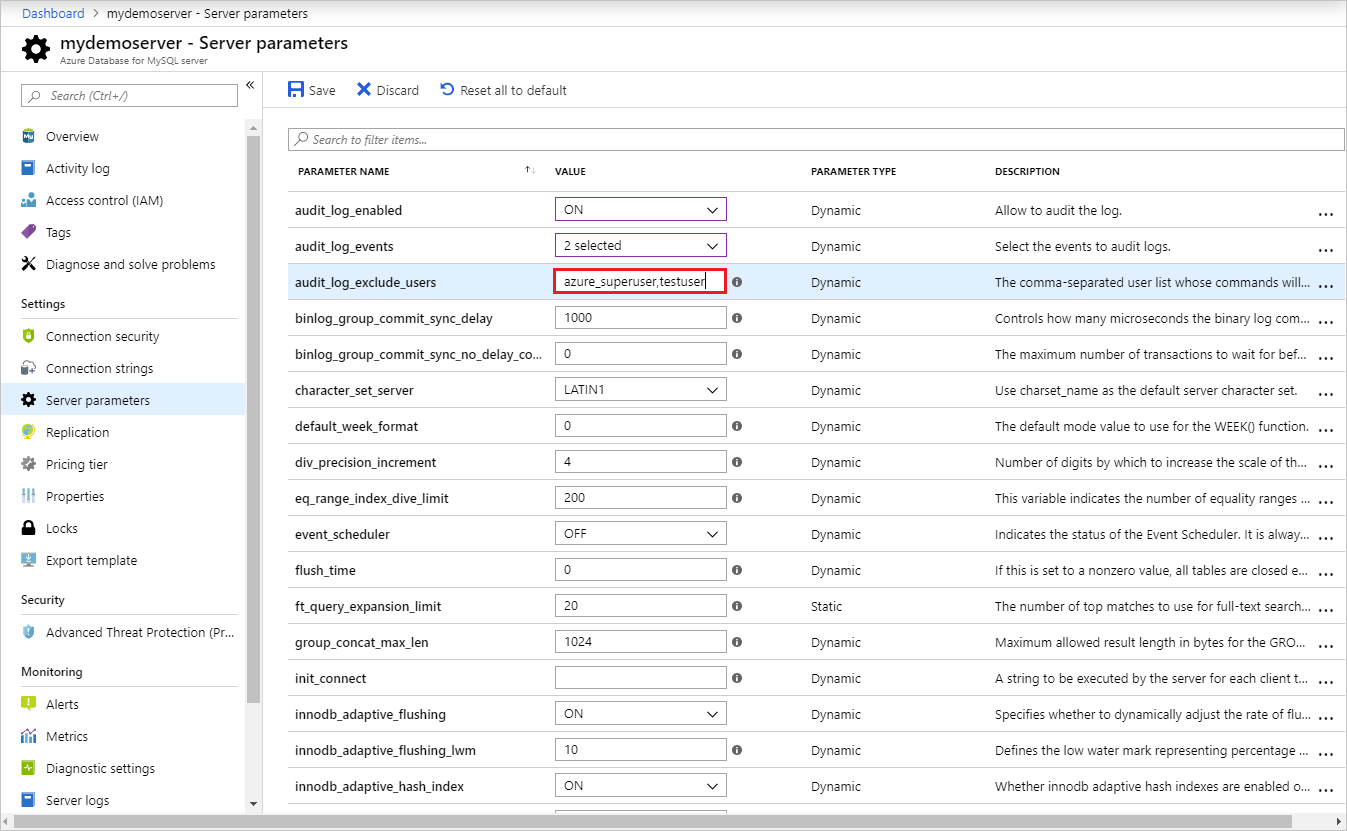Click the empty init_connect value field
The image size is (1347, 831).
click(641, 677)
